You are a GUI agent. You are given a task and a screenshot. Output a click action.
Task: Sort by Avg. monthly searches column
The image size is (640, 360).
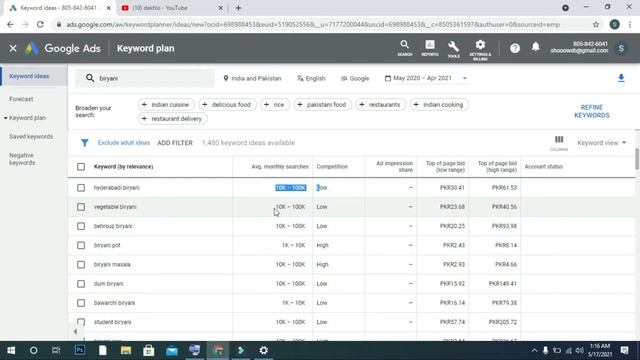[x=280, y=167]
